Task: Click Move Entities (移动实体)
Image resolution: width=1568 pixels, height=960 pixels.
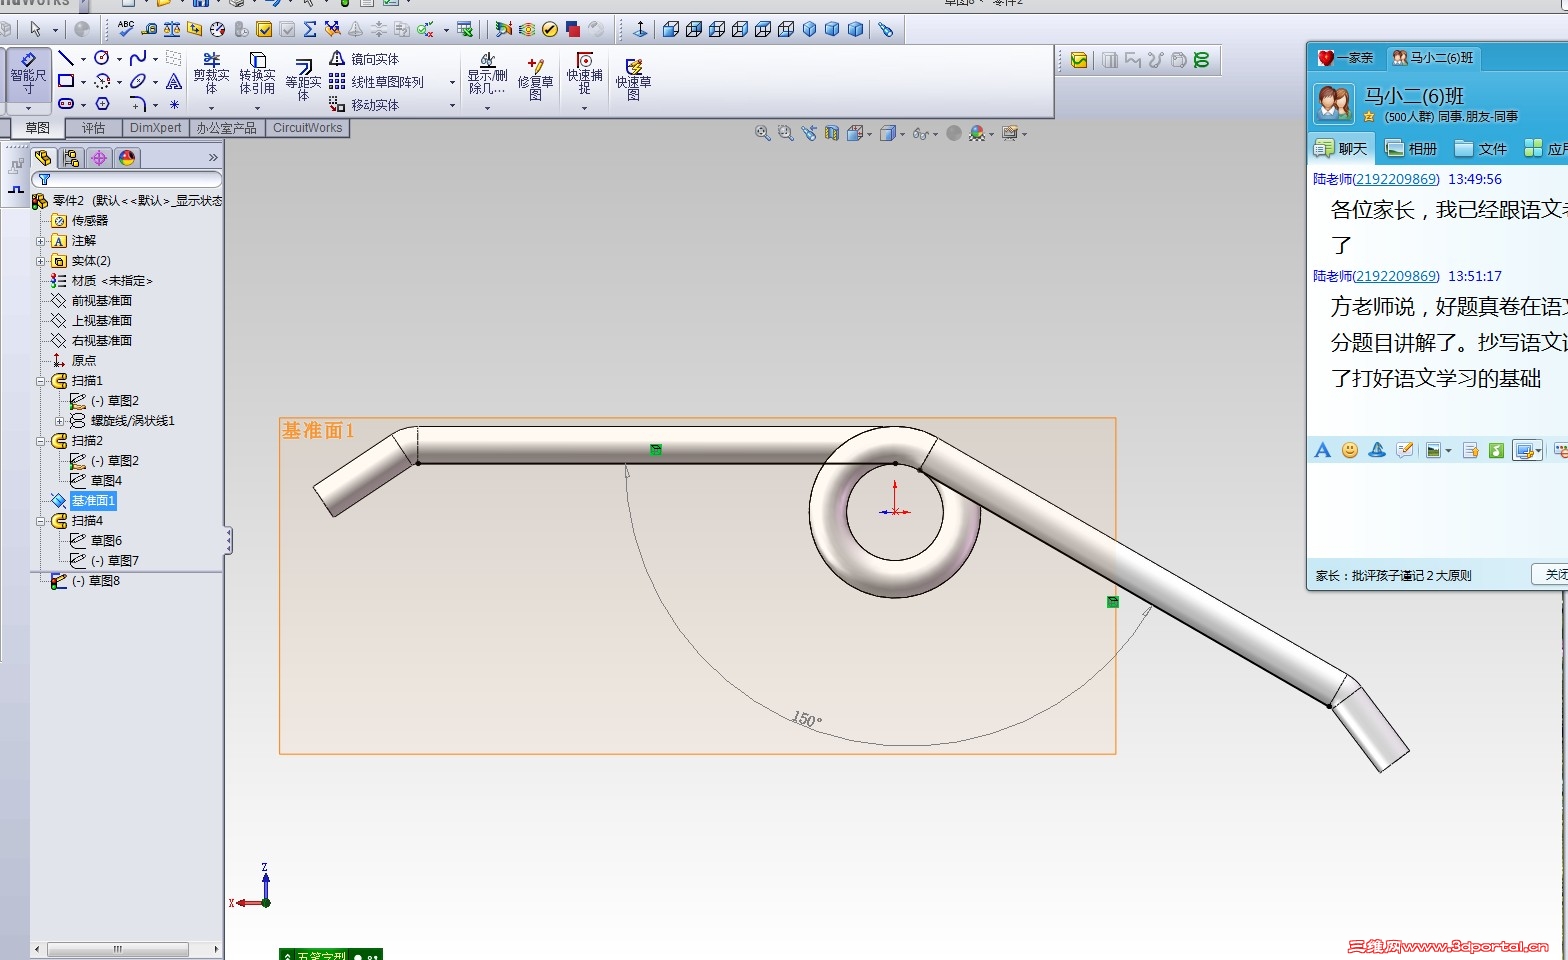Action: 364,105
